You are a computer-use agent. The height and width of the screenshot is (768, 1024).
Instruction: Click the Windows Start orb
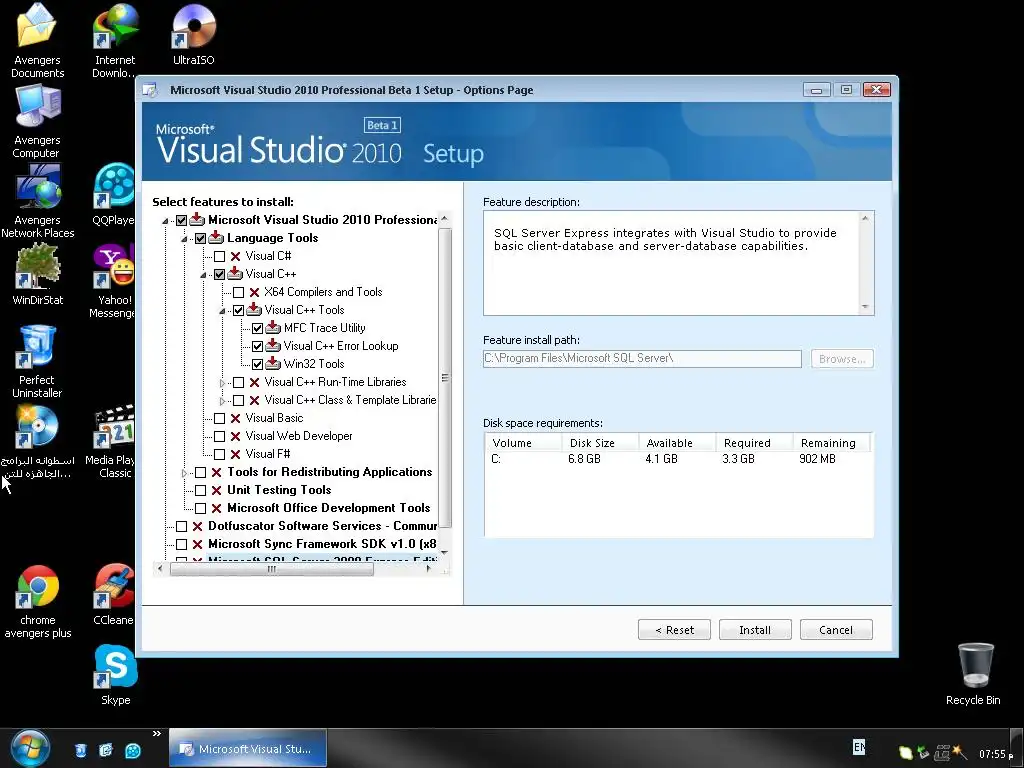[30, 748]
